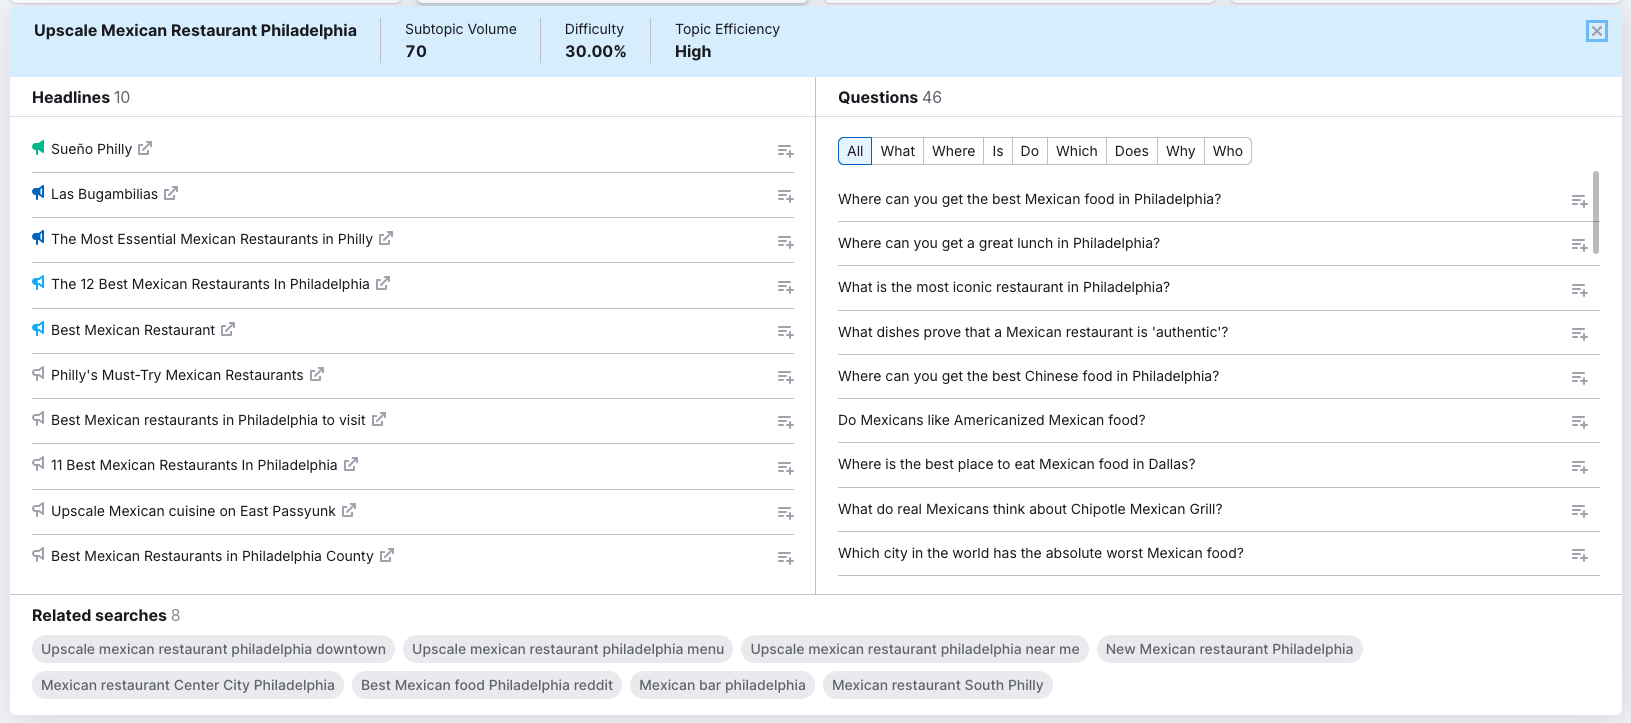The image size is (1631, 723).
Task: Open external link icon next to Sueño Philly
Action: 145,148
